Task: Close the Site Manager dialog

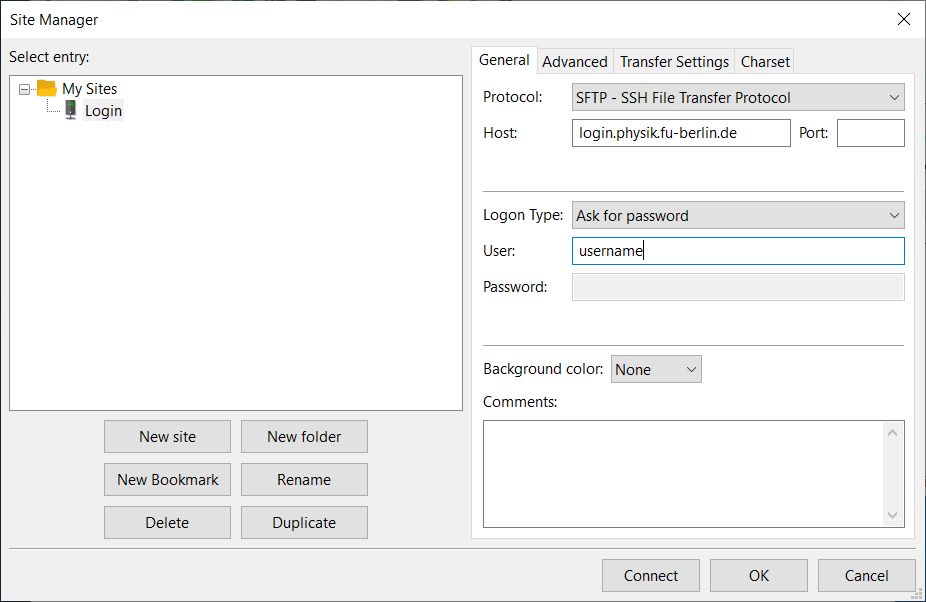Action: (x=904, y=19)
